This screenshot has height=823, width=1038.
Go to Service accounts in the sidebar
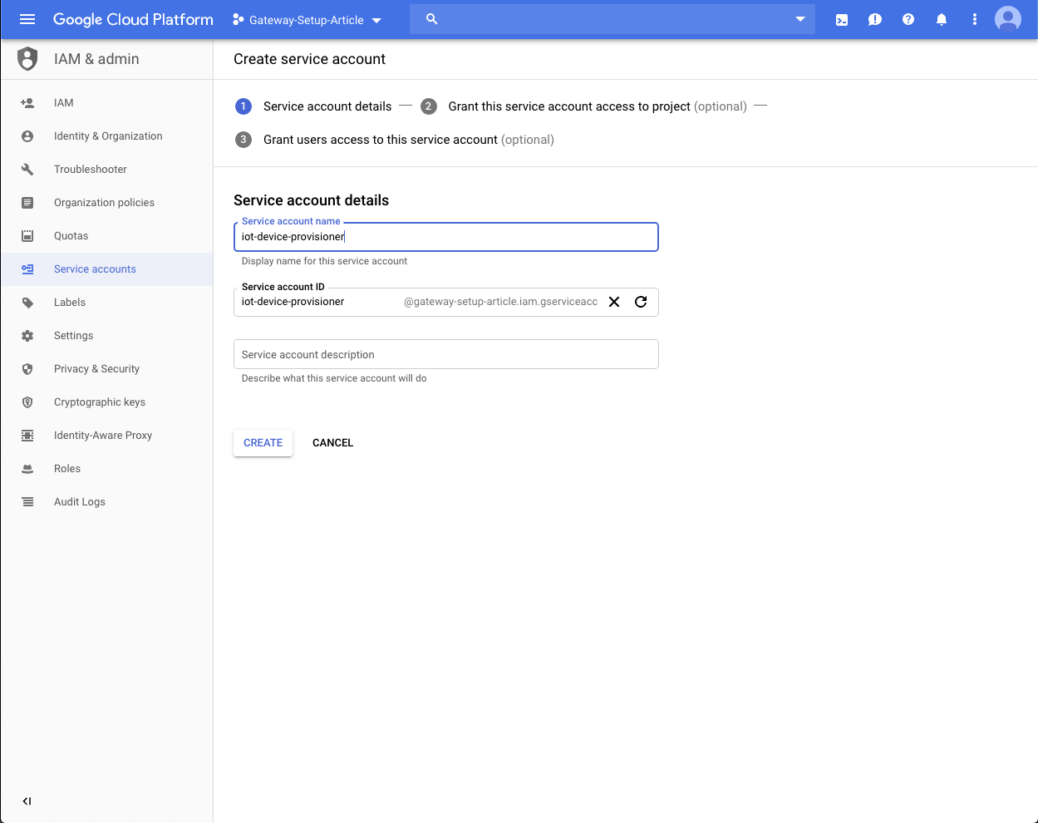click(x=93, y=268)
